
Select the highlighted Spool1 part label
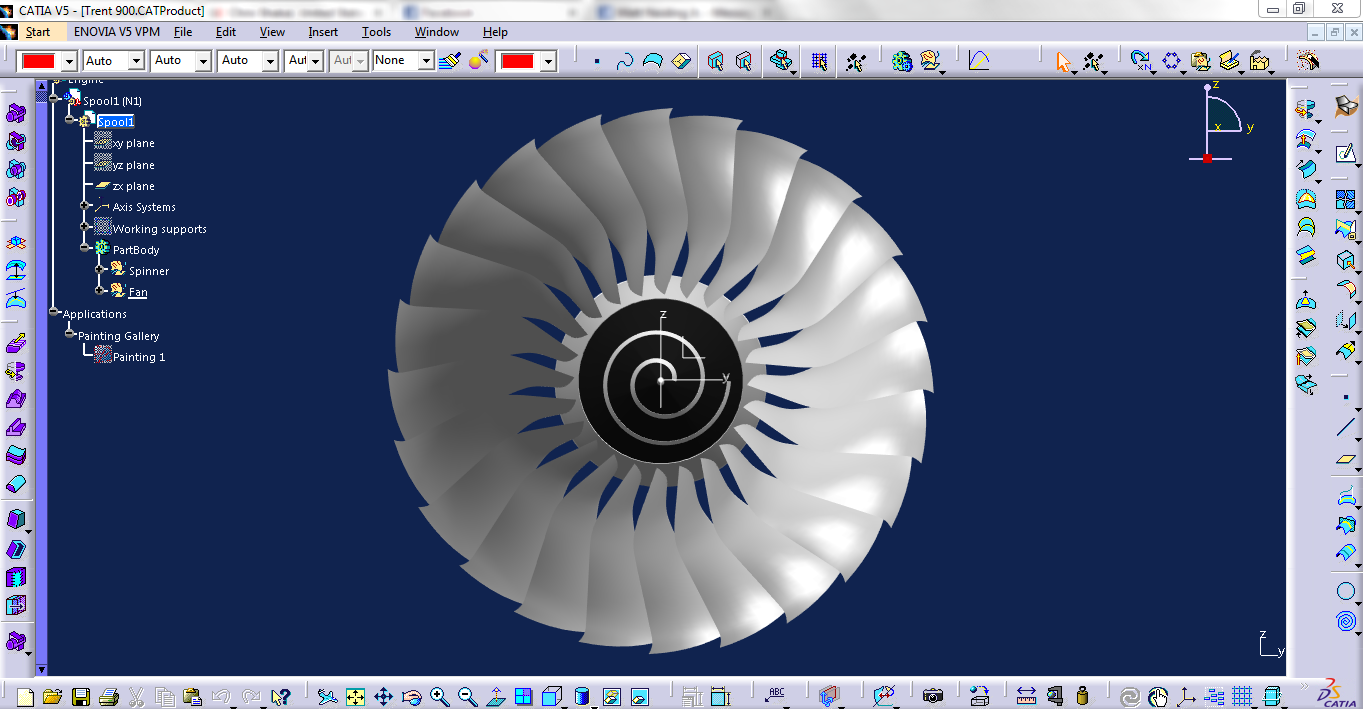[x=116, y=122]
